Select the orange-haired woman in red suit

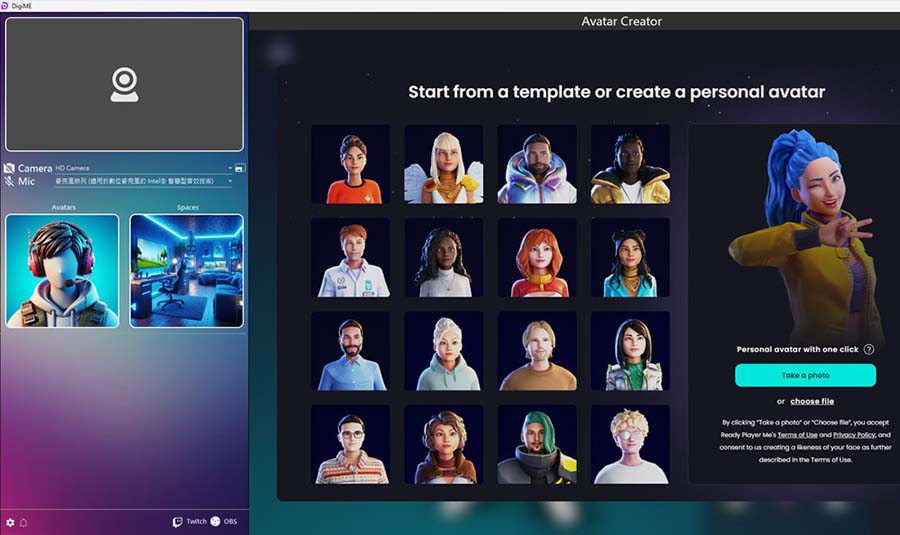[537, 258]
